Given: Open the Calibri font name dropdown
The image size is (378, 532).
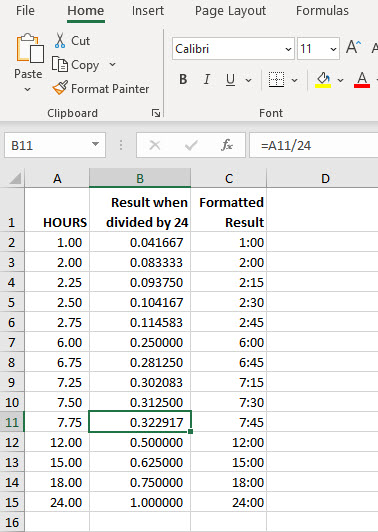Looking at the screenshot, I should [288, 49].
